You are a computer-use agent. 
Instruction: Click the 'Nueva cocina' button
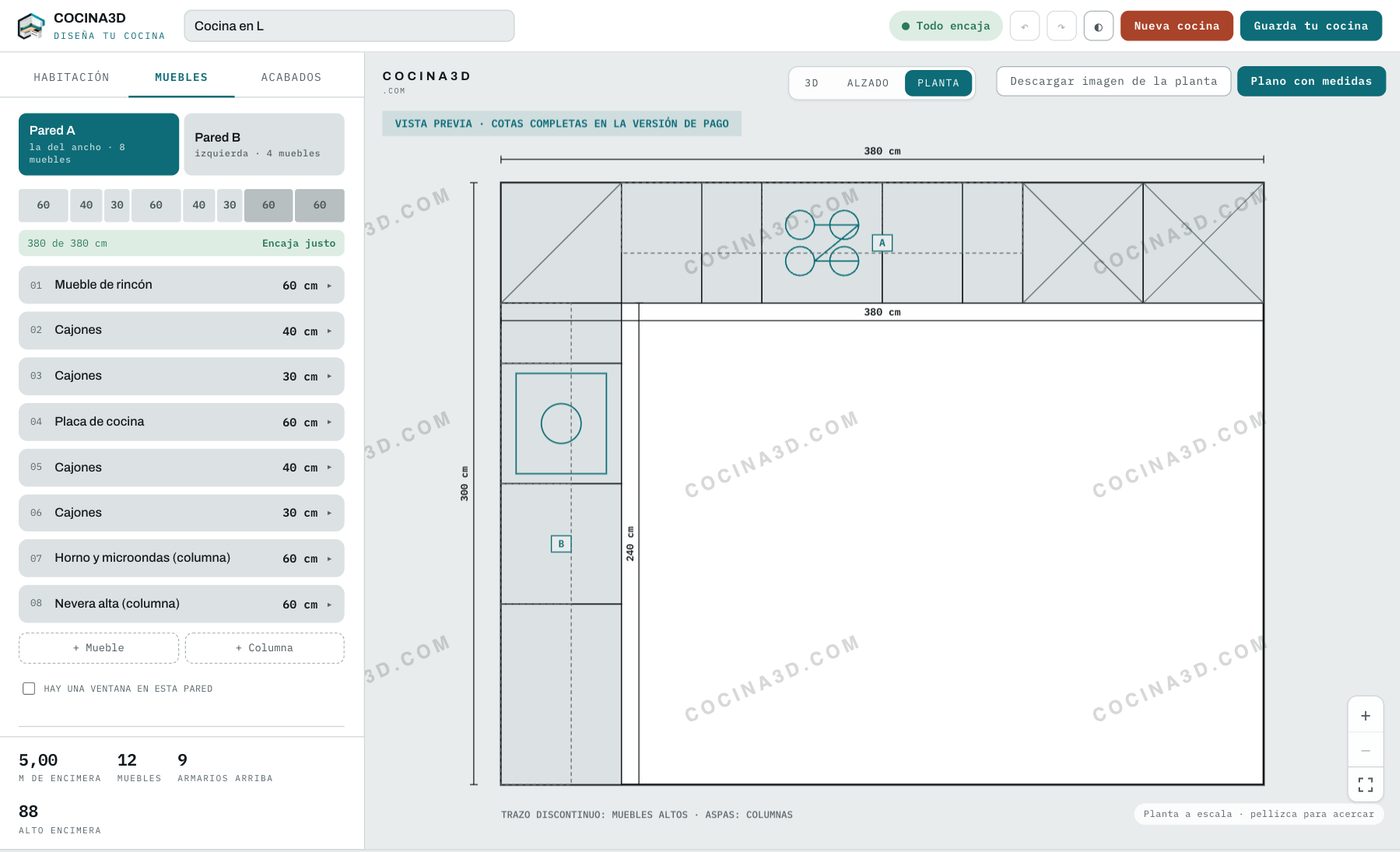click(x=1177, y=26)
